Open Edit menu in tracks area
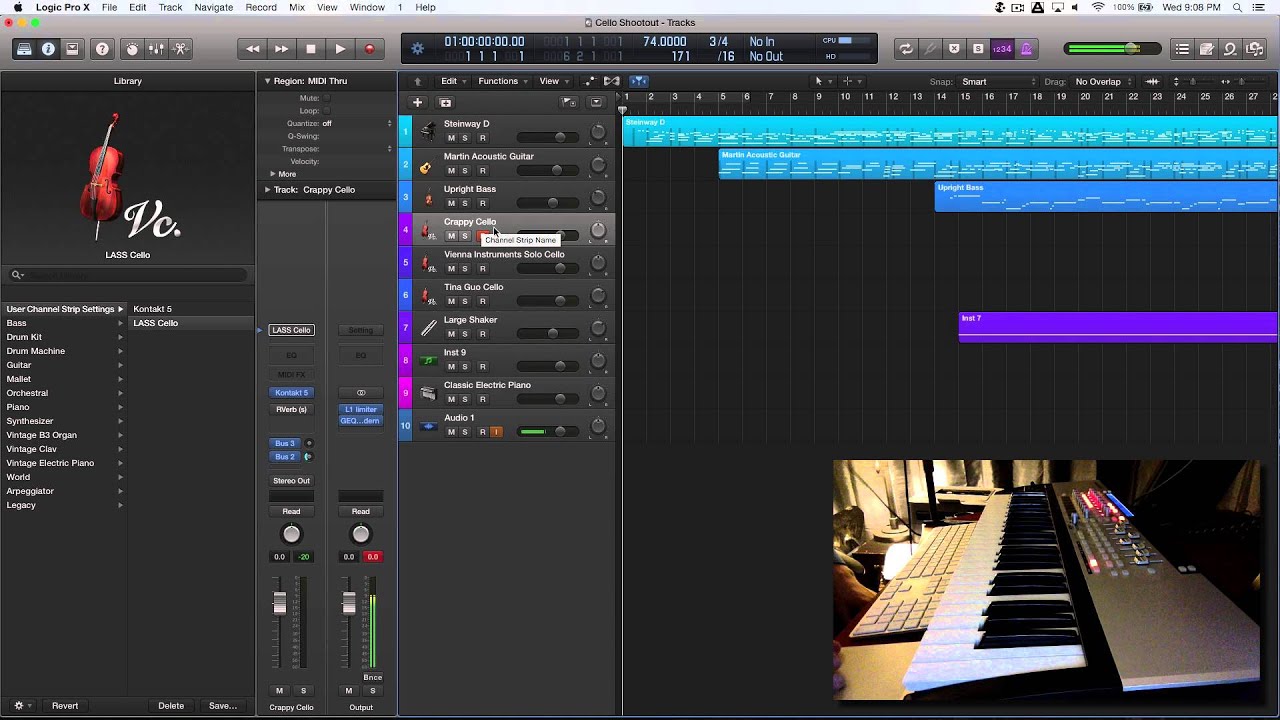 click(454, 81)
